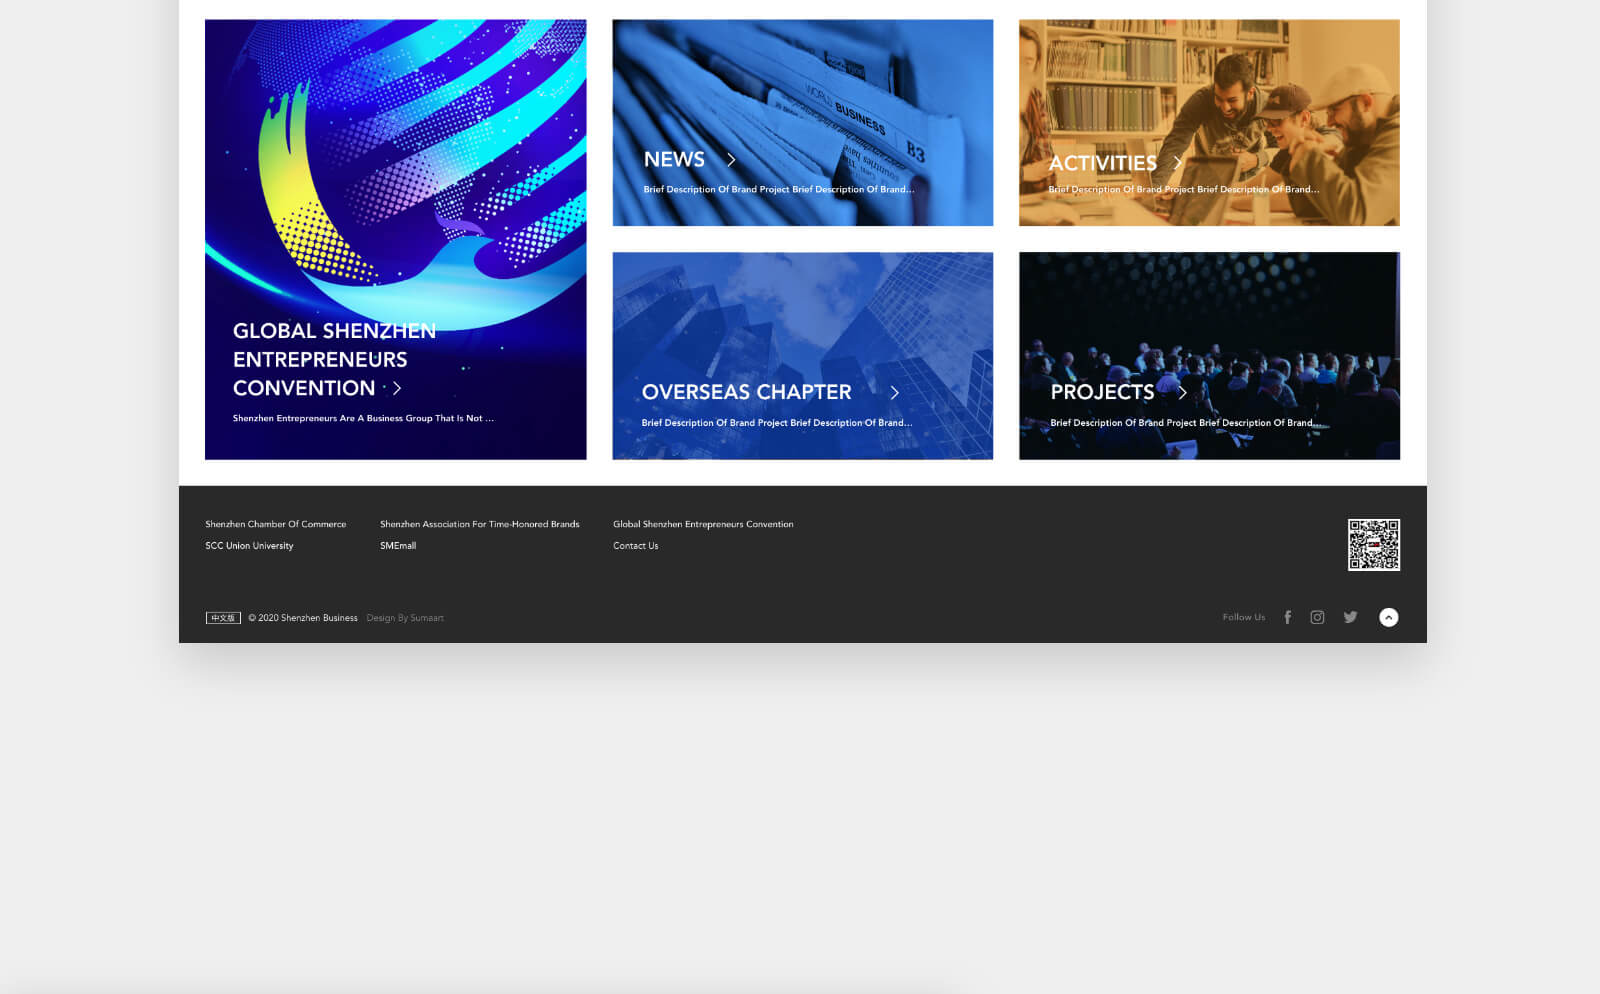This screenshot has height=994, width=1600.
Task: Click the arrow next to OVERSEAS CHAPTER
Action: 894,393
